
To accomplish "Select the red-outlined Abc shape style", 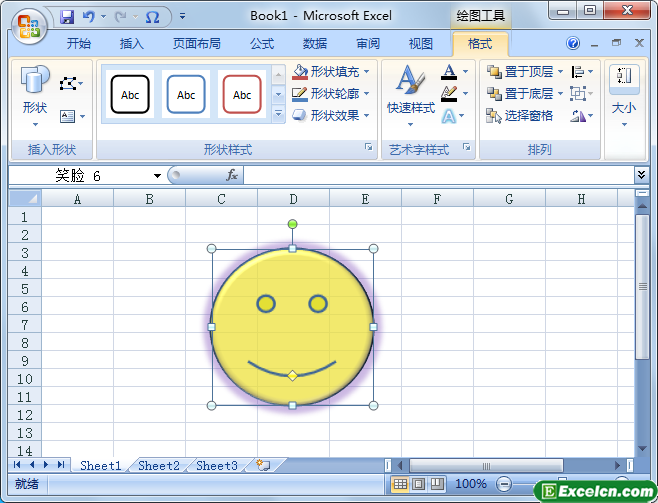I will (x=242, y=95).
